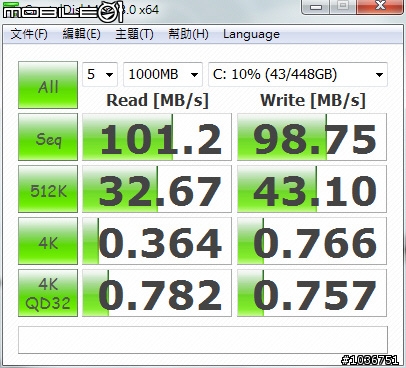406x368 pixels.
Task: Expand the drive selector showing C: 10%
Action: click(298, 74)
